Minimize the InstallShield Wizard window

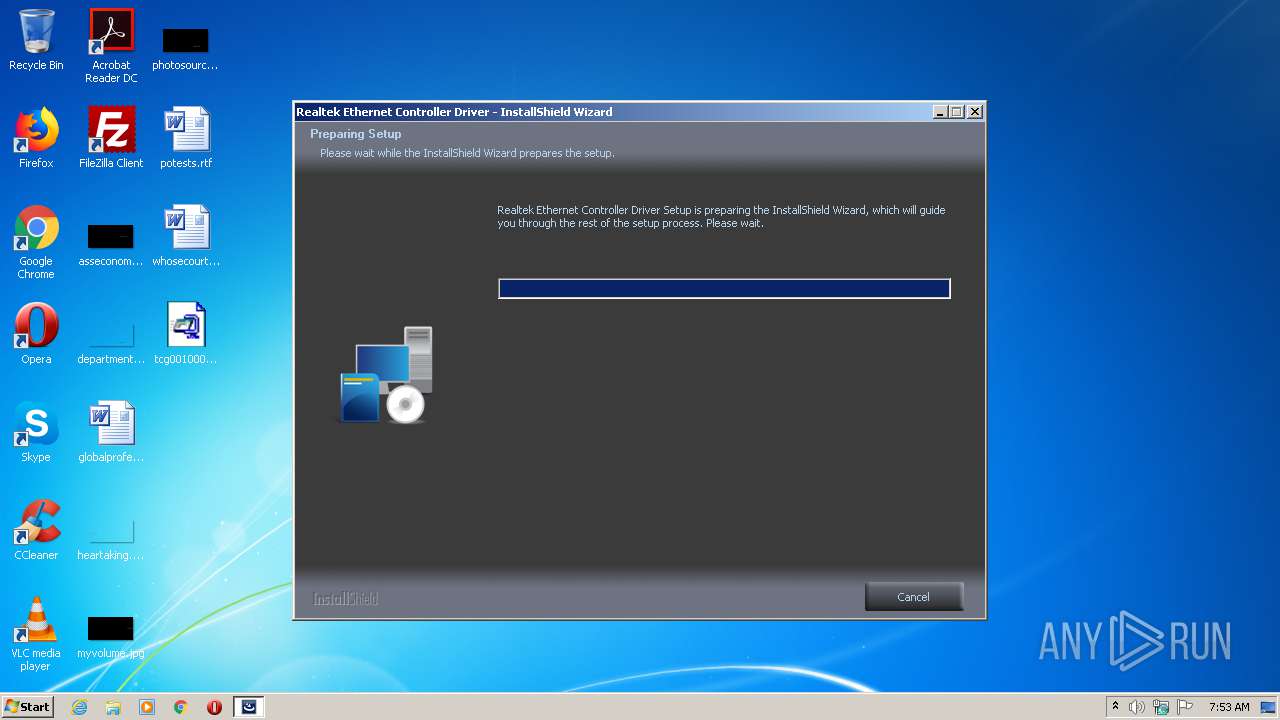click(x=940, y=112)
